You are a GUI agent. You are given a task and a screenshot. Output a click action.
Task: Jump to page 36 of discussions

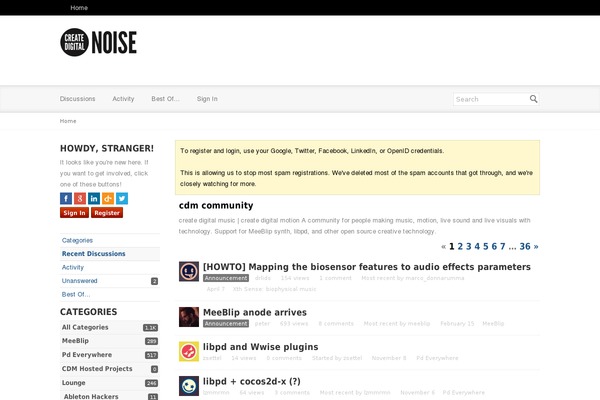click(x=525, y=247)
